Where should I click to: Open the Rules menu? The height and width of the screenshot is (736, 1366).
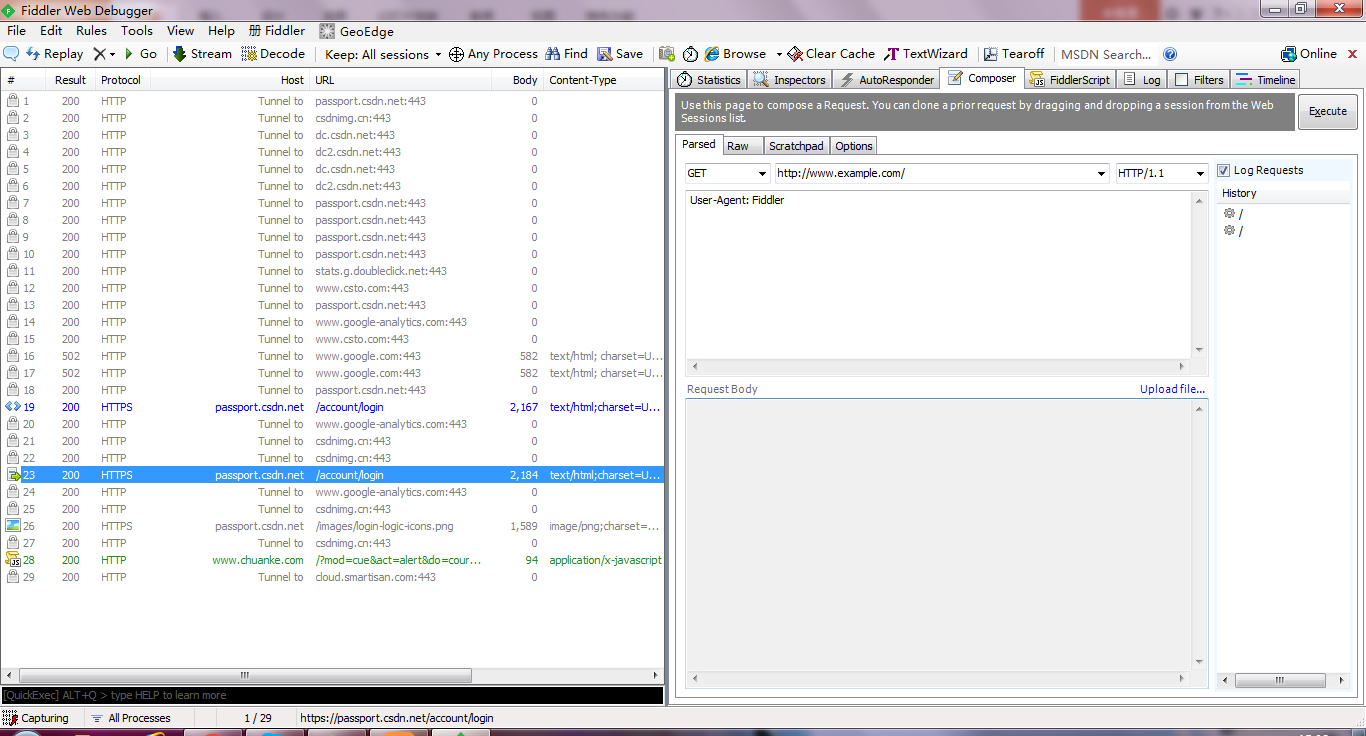coord(91,31)
